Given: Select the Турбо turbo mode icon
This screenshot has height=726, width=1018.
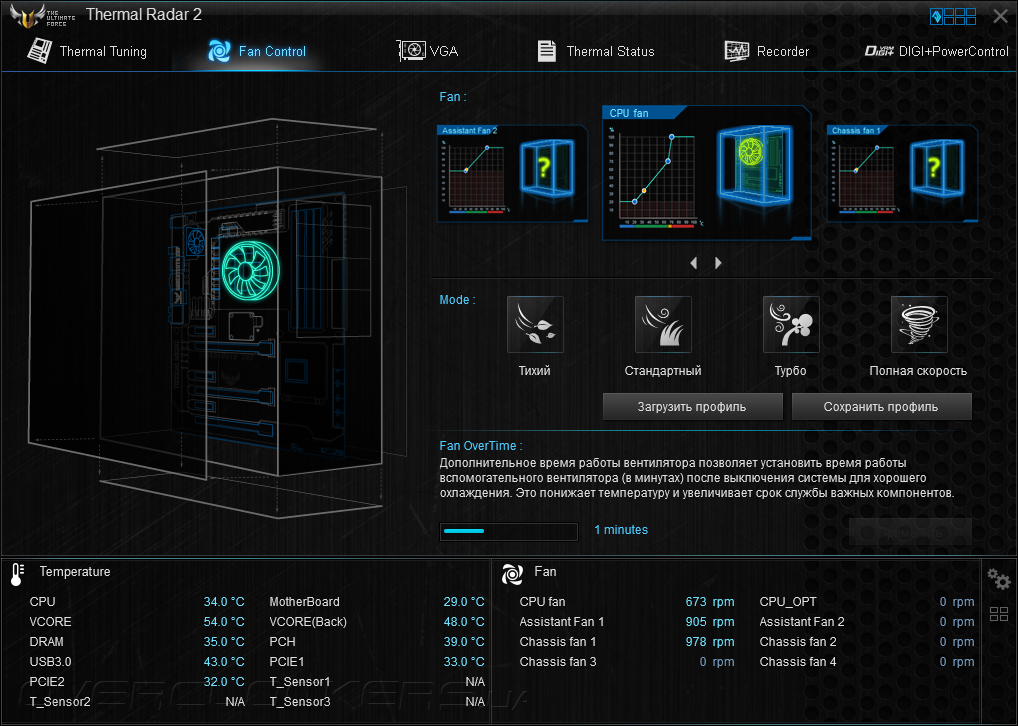Looking at the screenshot, I should tap(791, 325).
